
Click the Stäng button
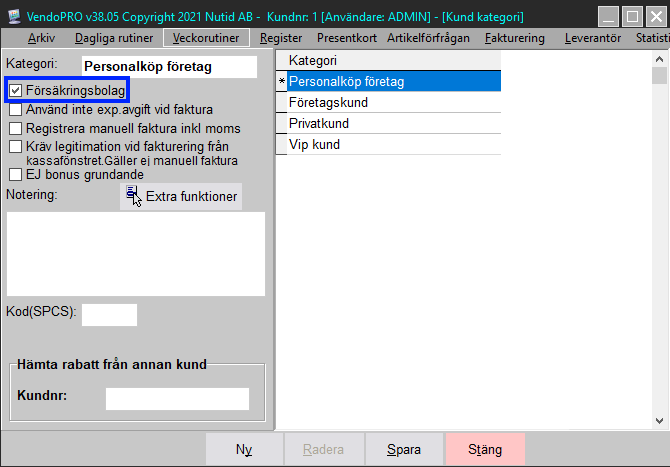[x=485, y=450]
